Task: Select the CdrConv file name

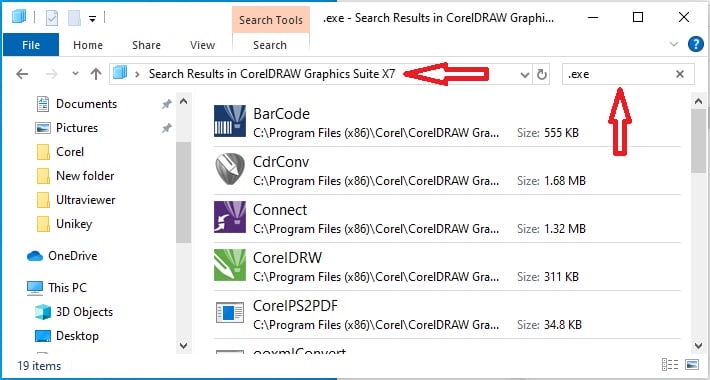Action: click(x=281, y=162)
